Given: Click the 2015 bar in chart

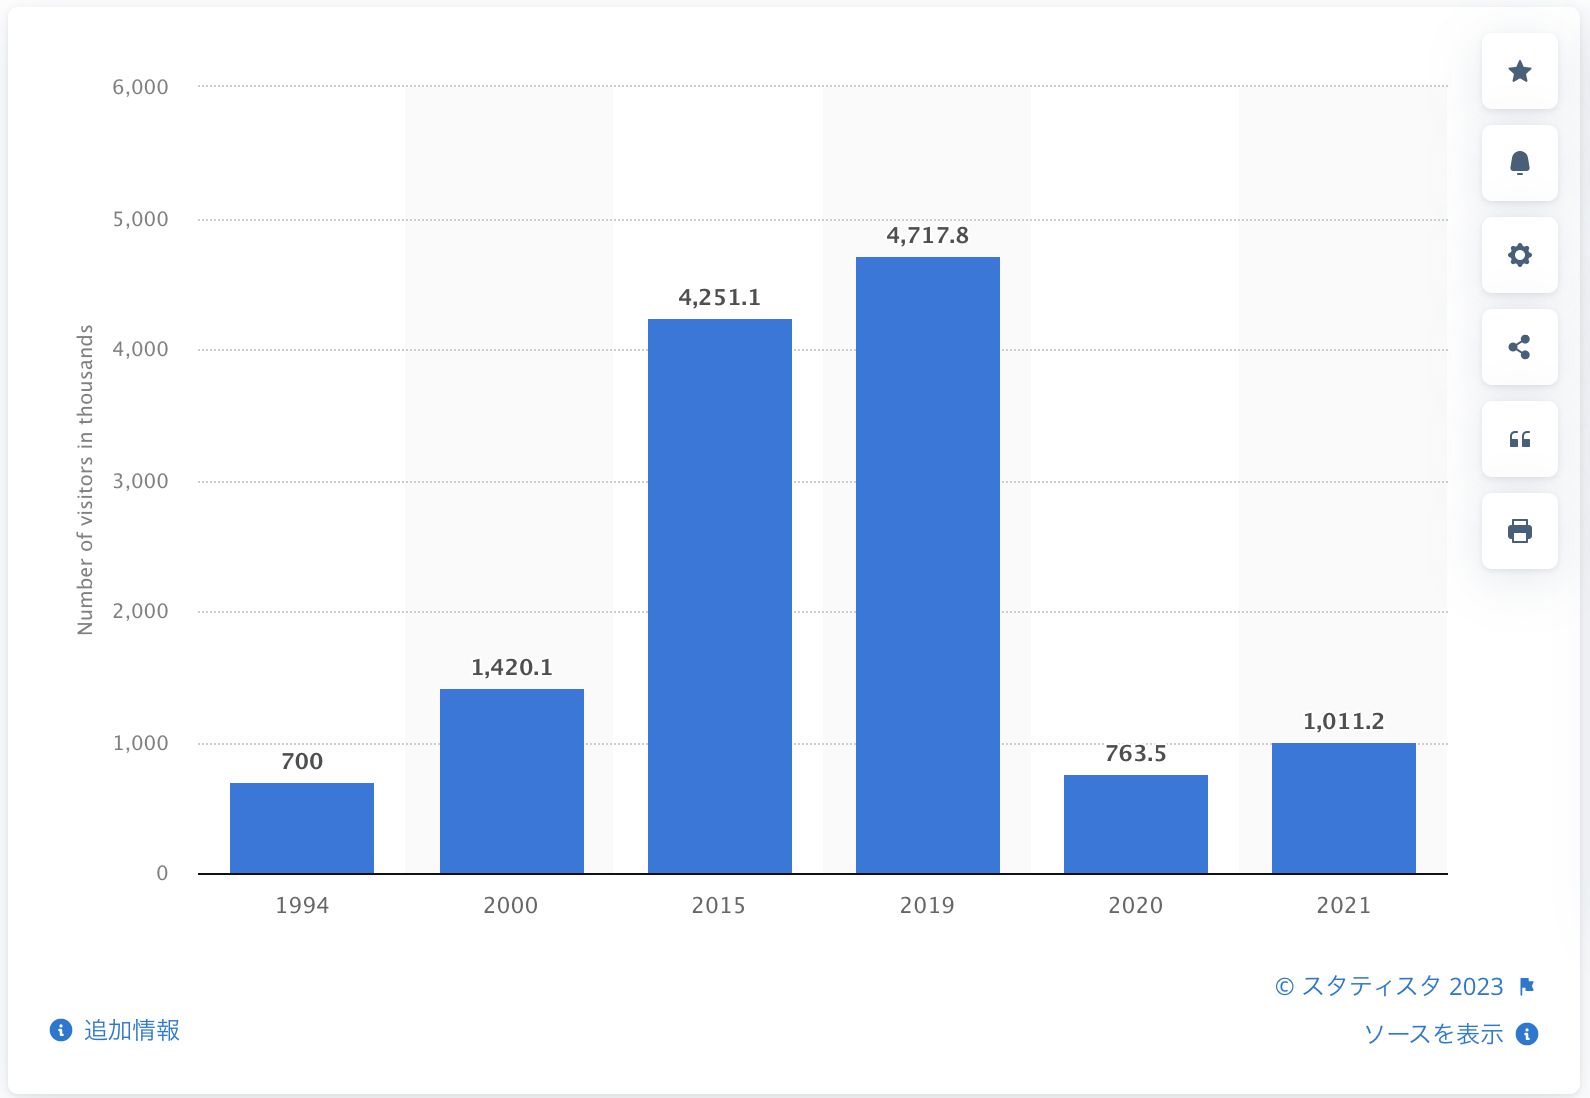Looking at the screenshot, I should click(x=719, y=596).
